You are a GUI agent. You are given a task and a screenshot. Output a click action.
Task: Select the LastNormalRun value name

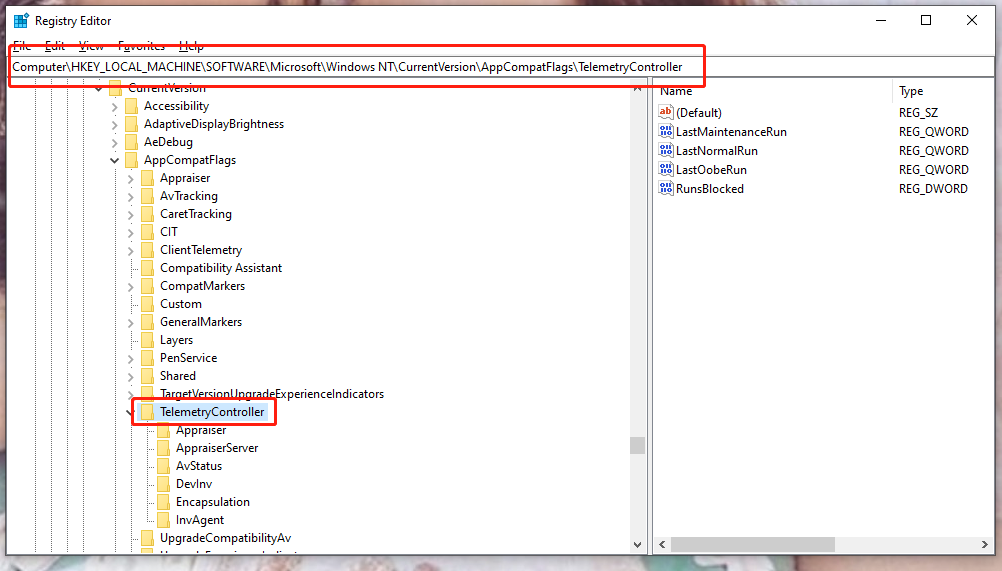717,150
